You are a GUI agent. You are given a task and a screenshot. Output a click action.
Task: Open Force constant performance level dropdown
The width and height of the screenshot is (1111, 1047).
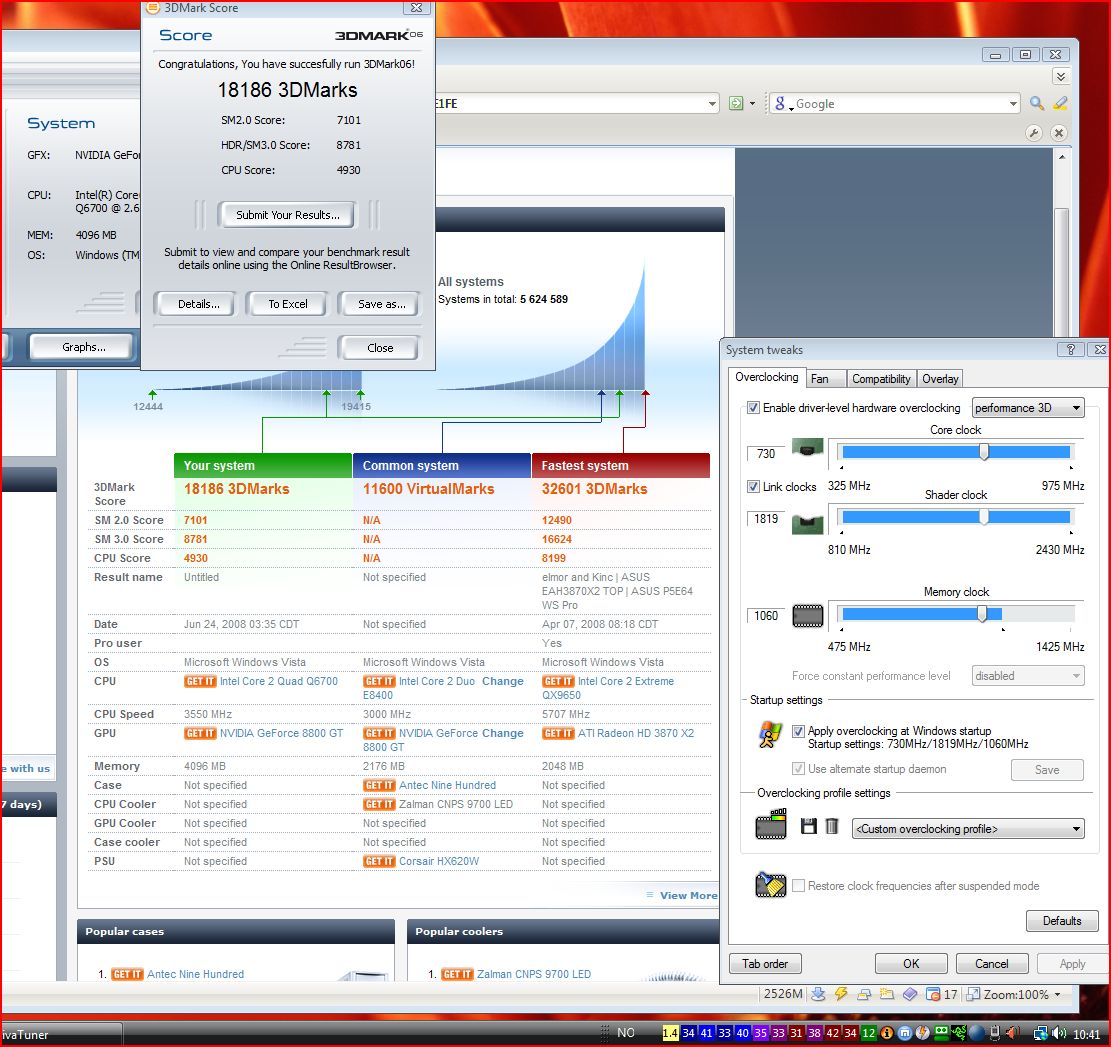(1028, 676)
